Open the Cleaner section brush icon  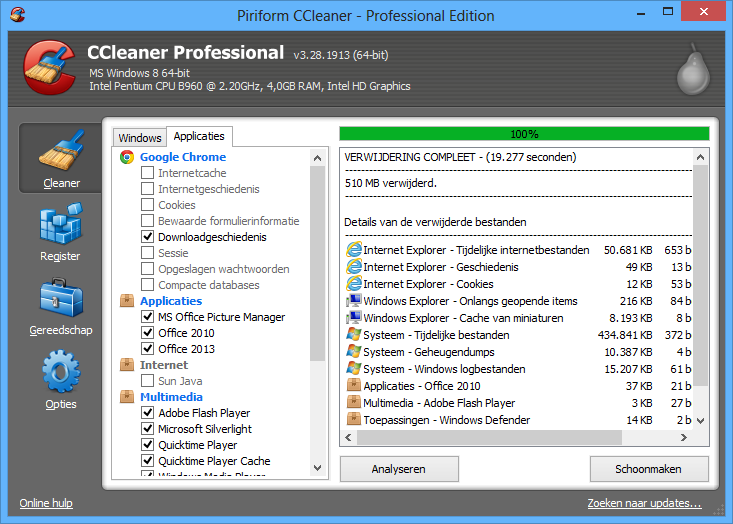(x=61, y=151)
